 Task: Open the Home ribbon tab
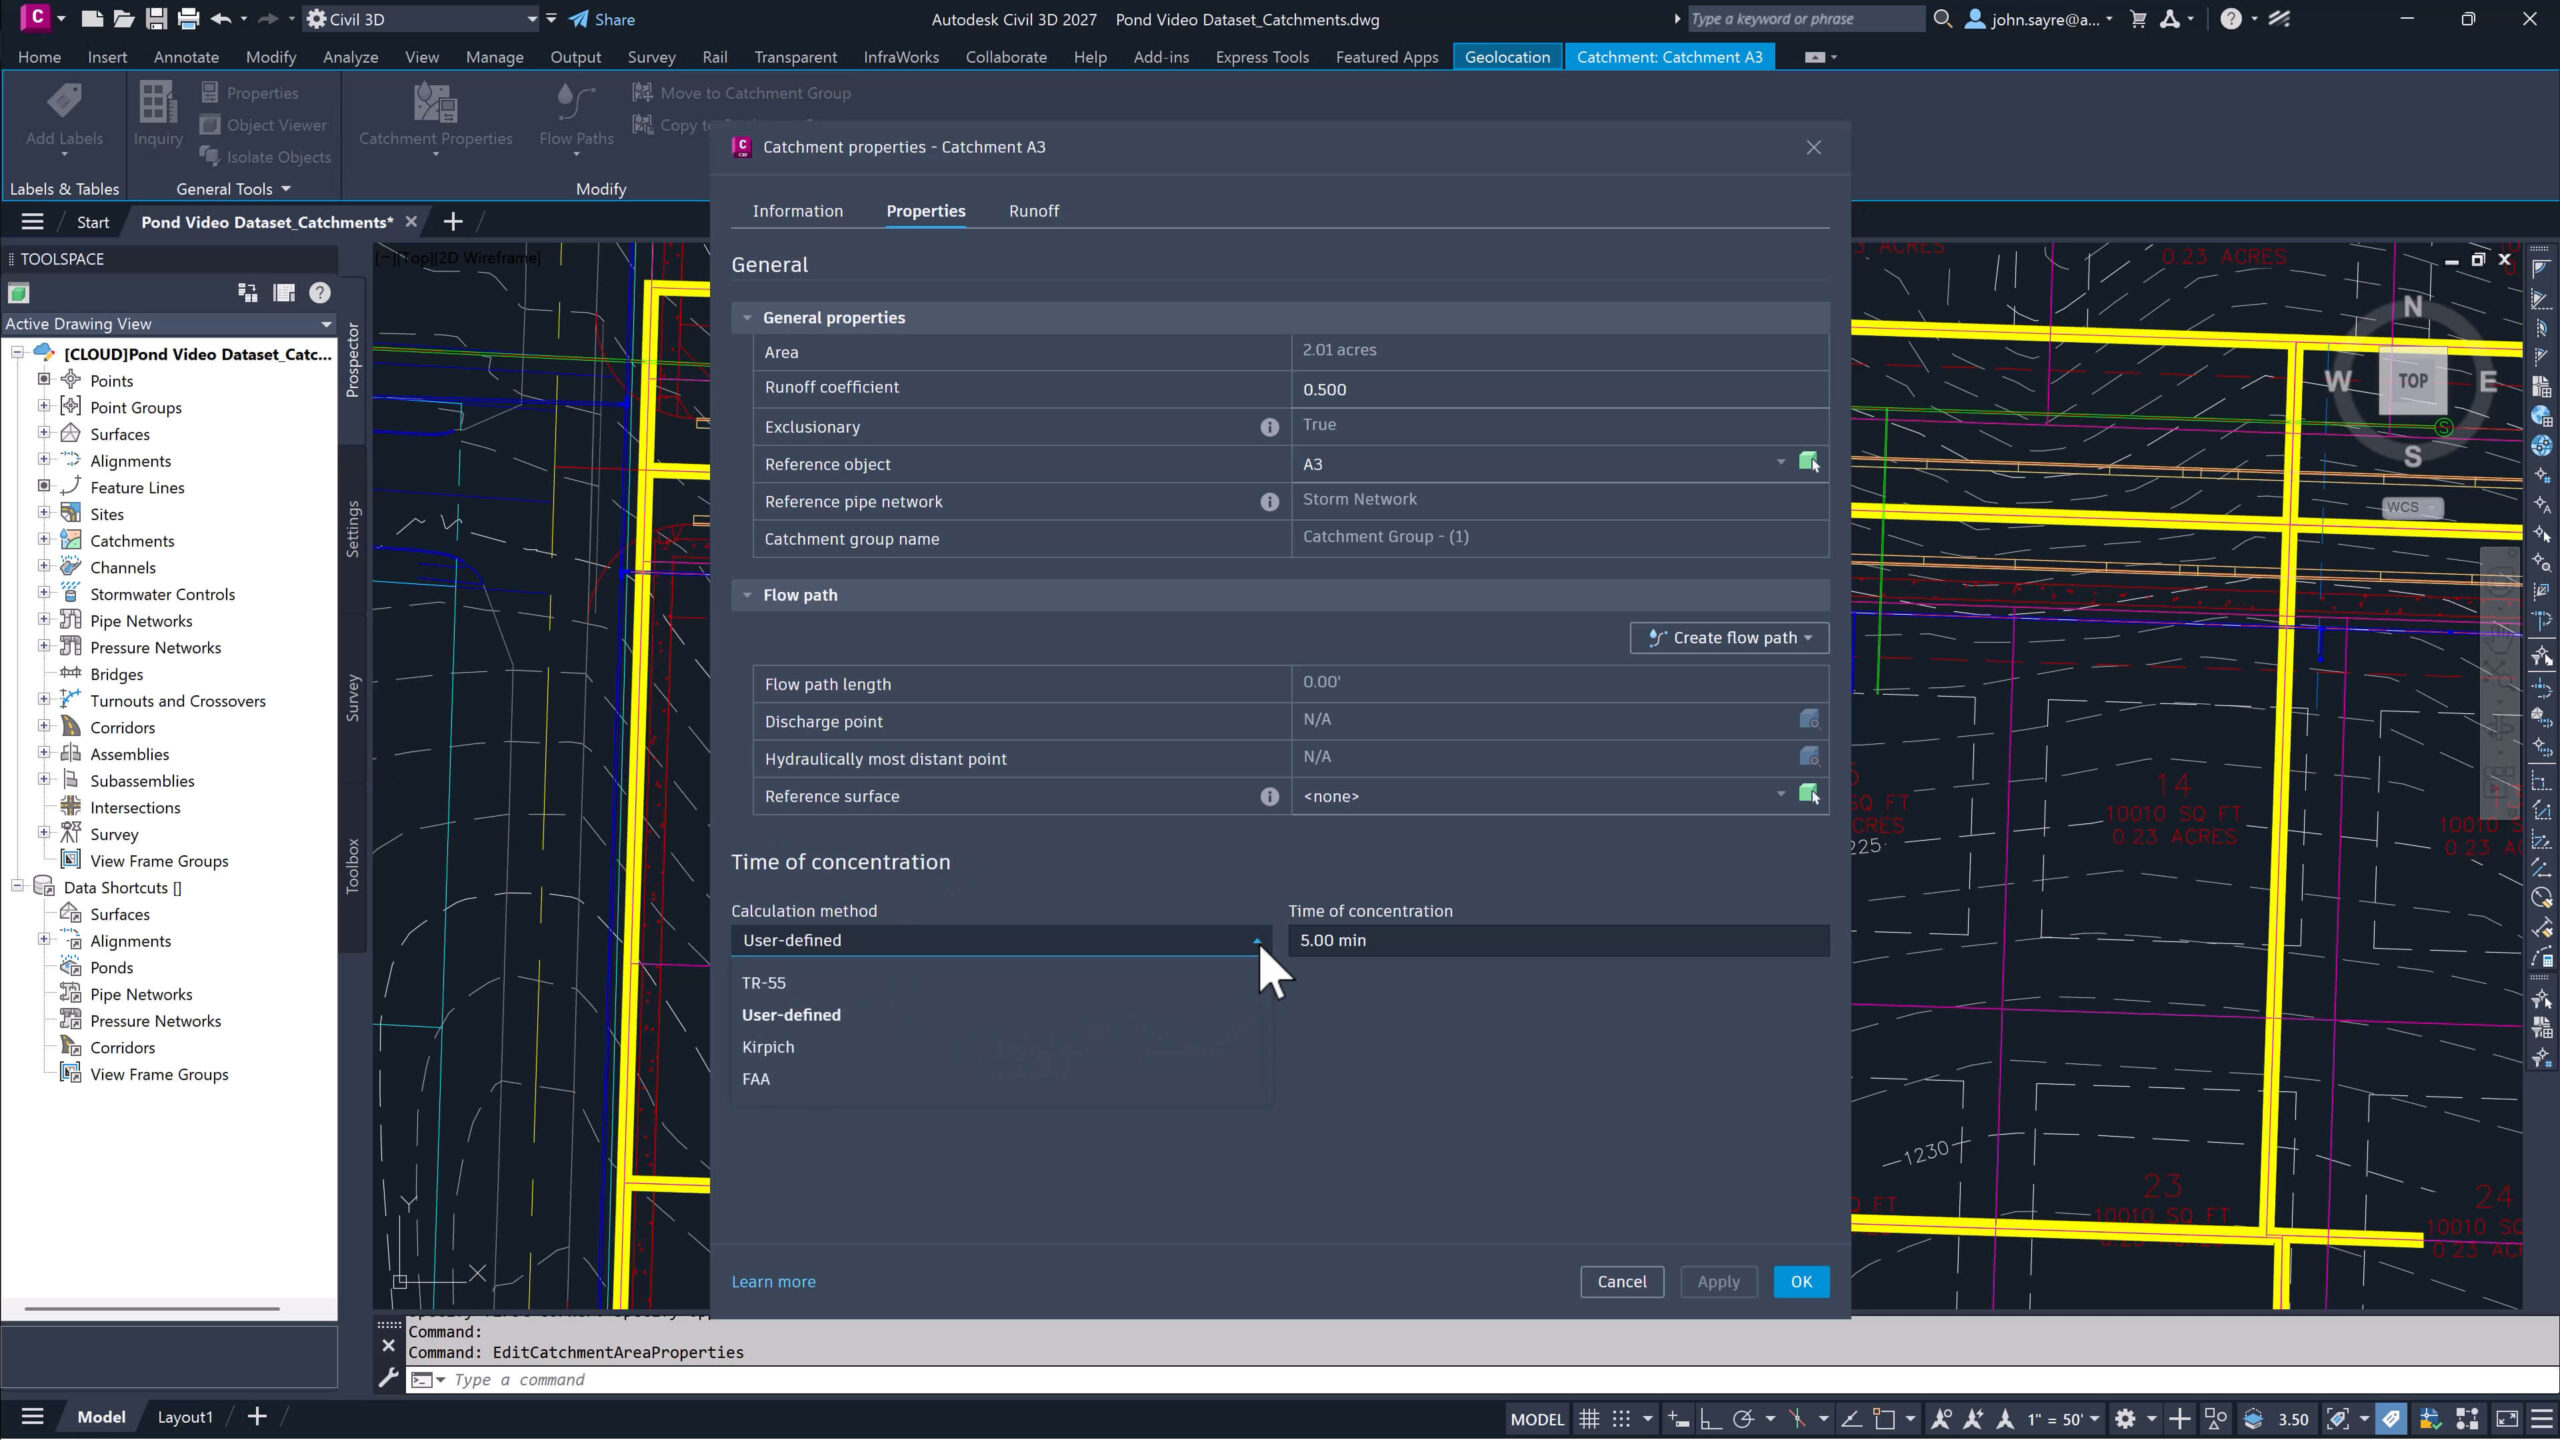39,57
